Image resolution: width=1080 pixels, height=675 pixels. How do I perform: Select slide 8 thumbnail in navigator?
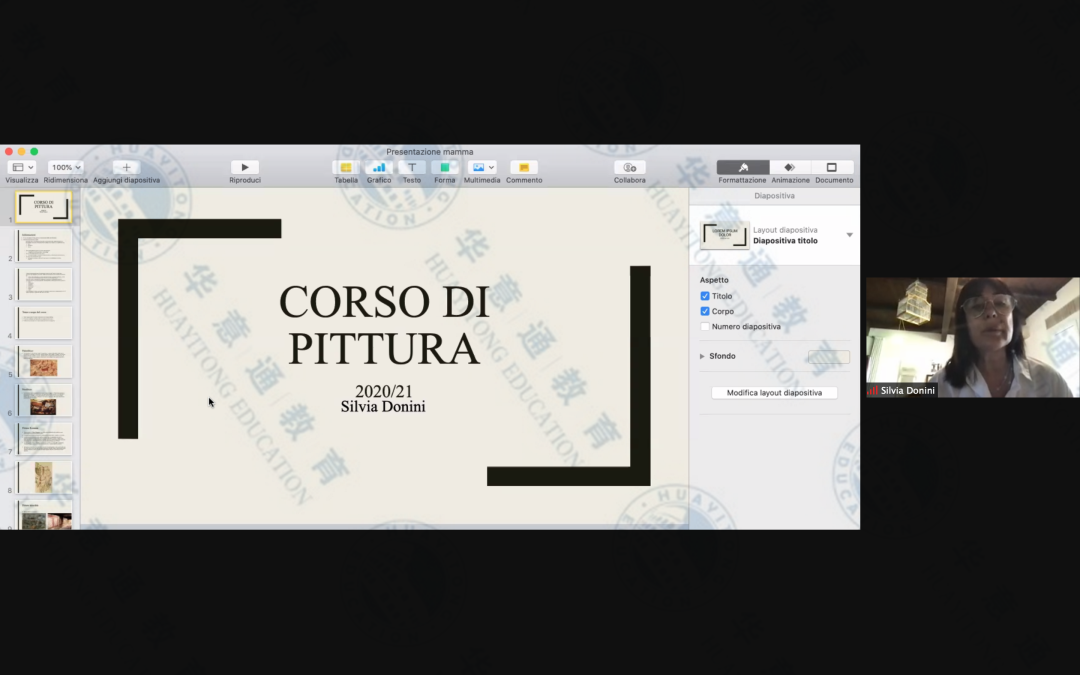(45, 477)
